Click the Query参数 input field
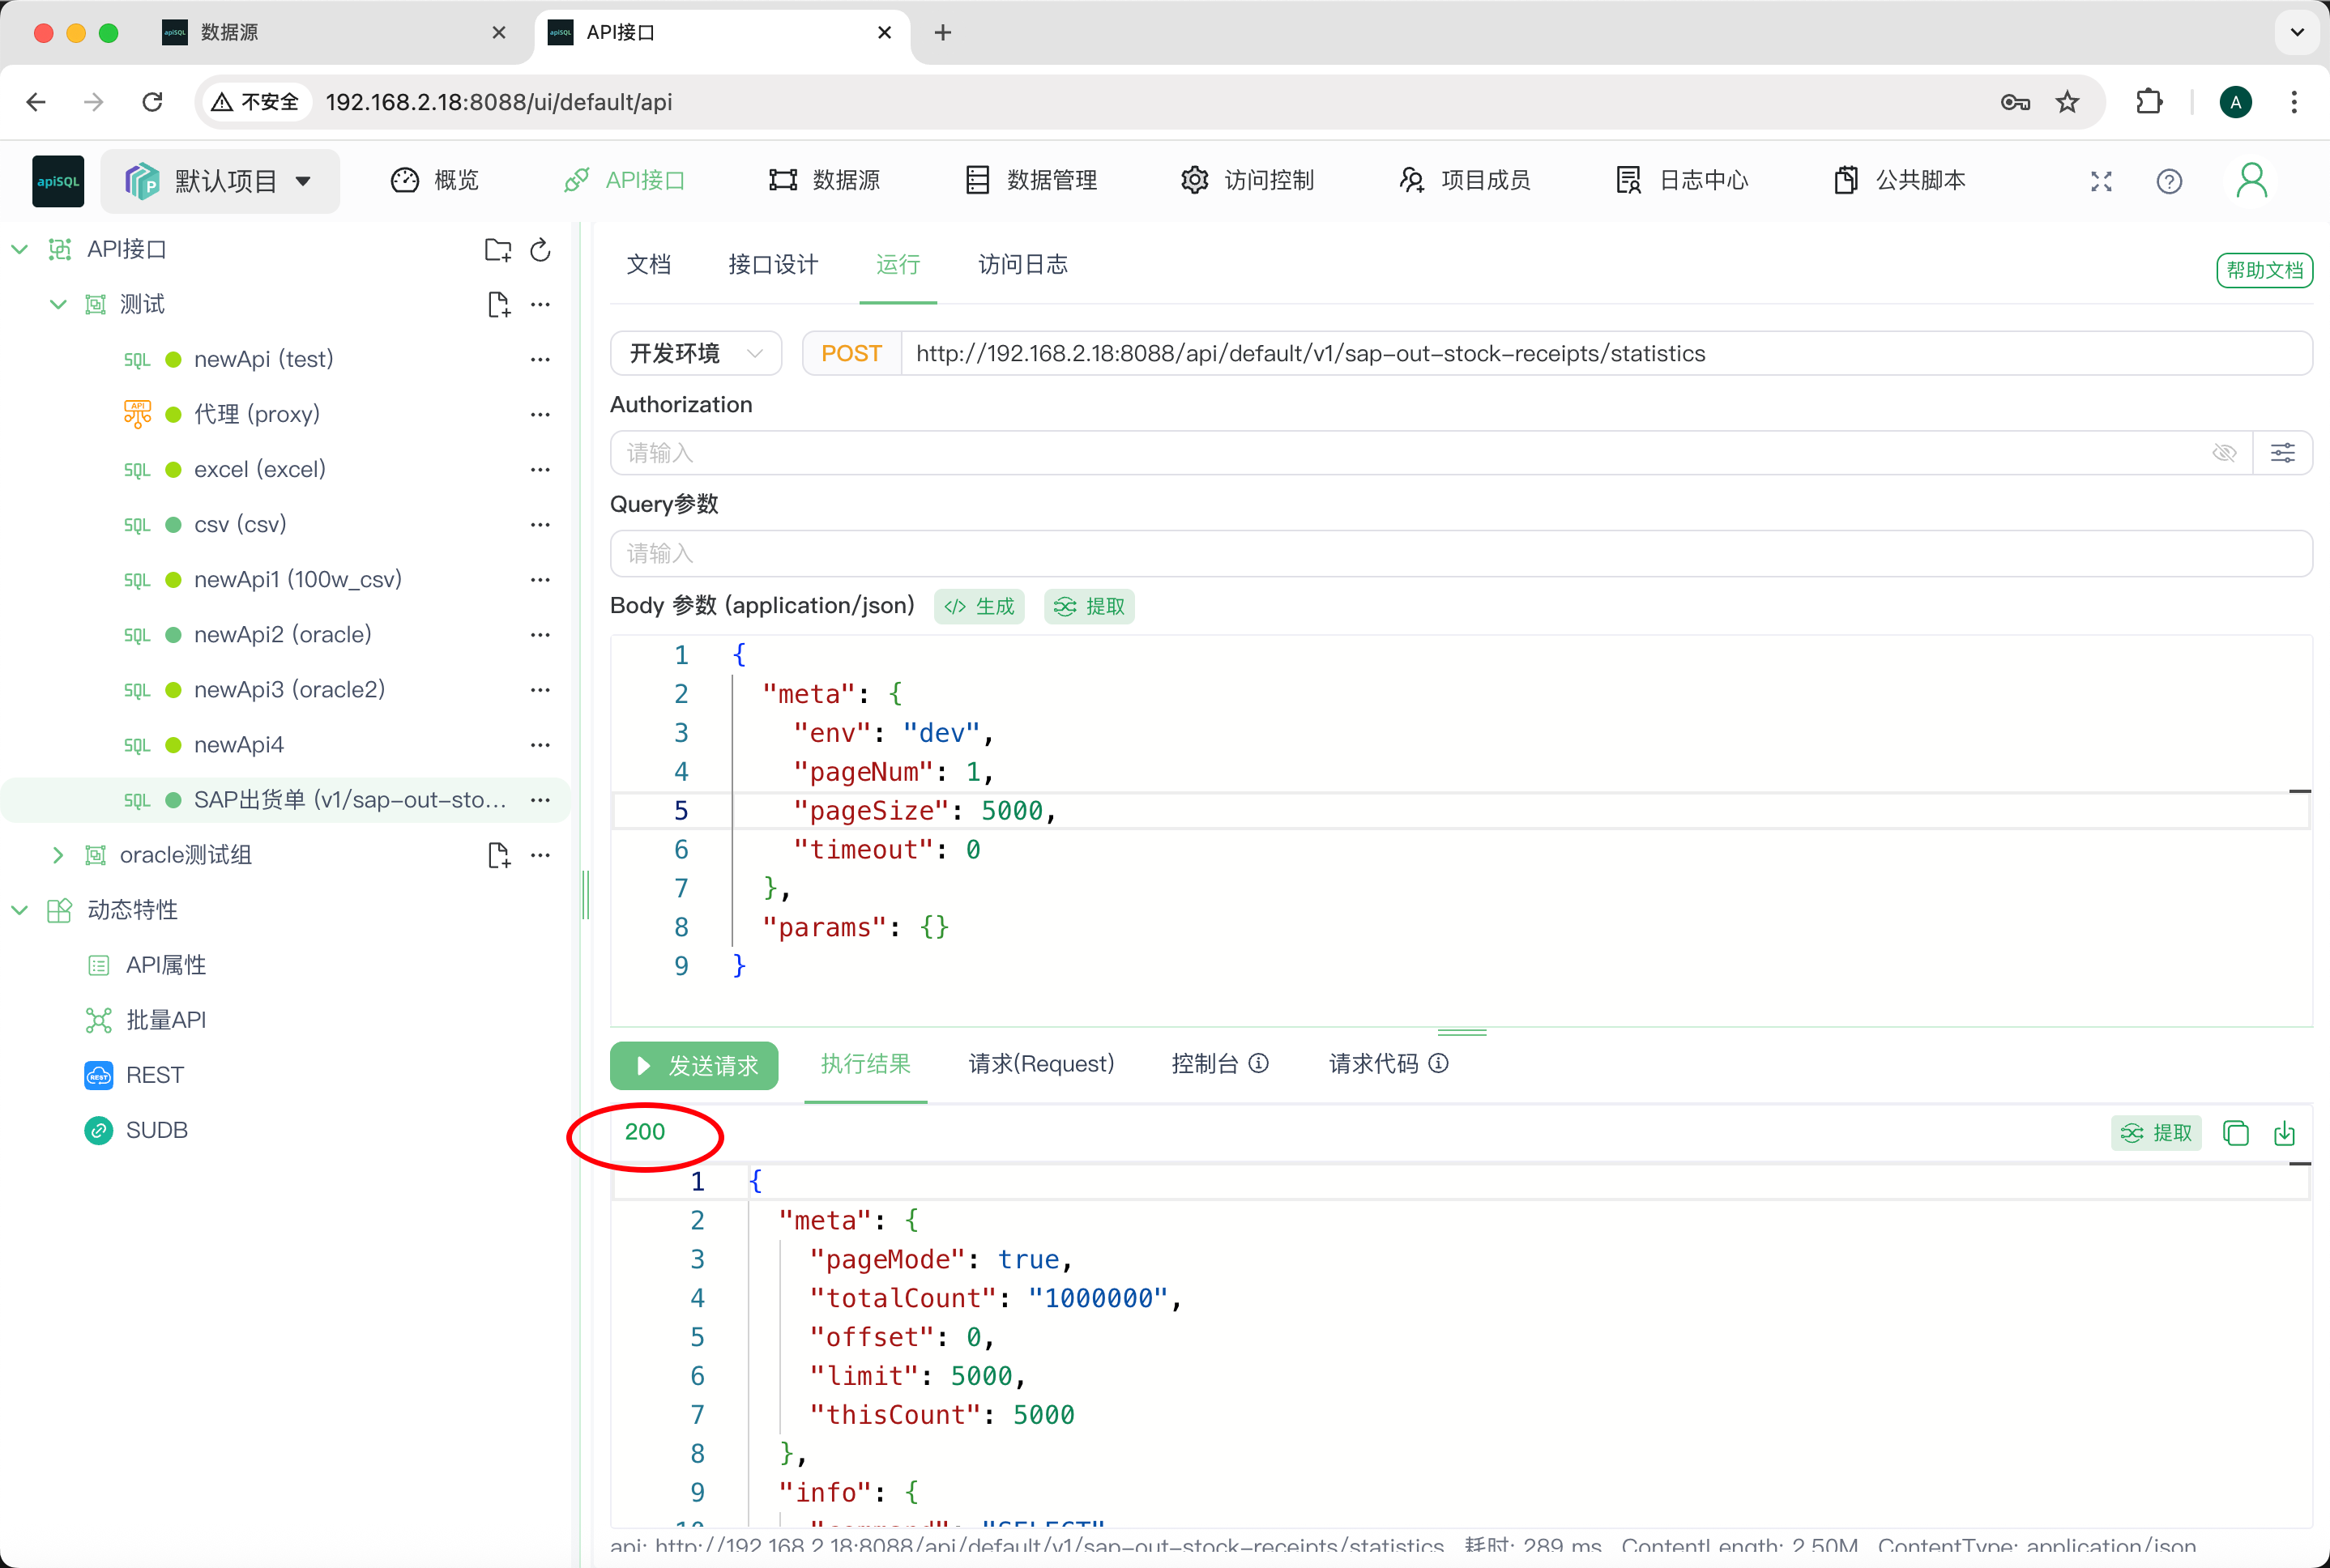The image size is (2330, 1568). [1460, 553]
